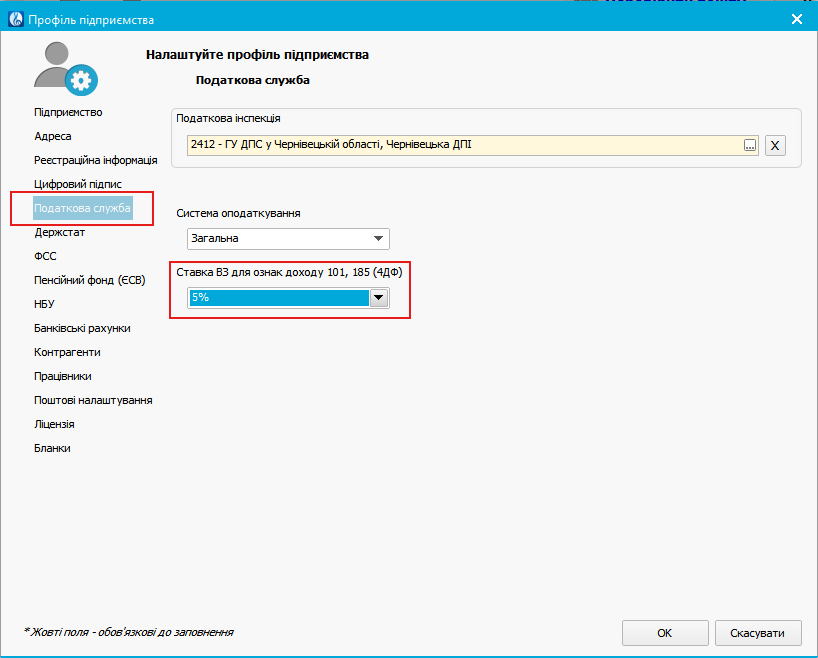The height and width of the screenshot is (658, 818).
Task: Select the Підприємство section
Action: [x=68, y=112]
